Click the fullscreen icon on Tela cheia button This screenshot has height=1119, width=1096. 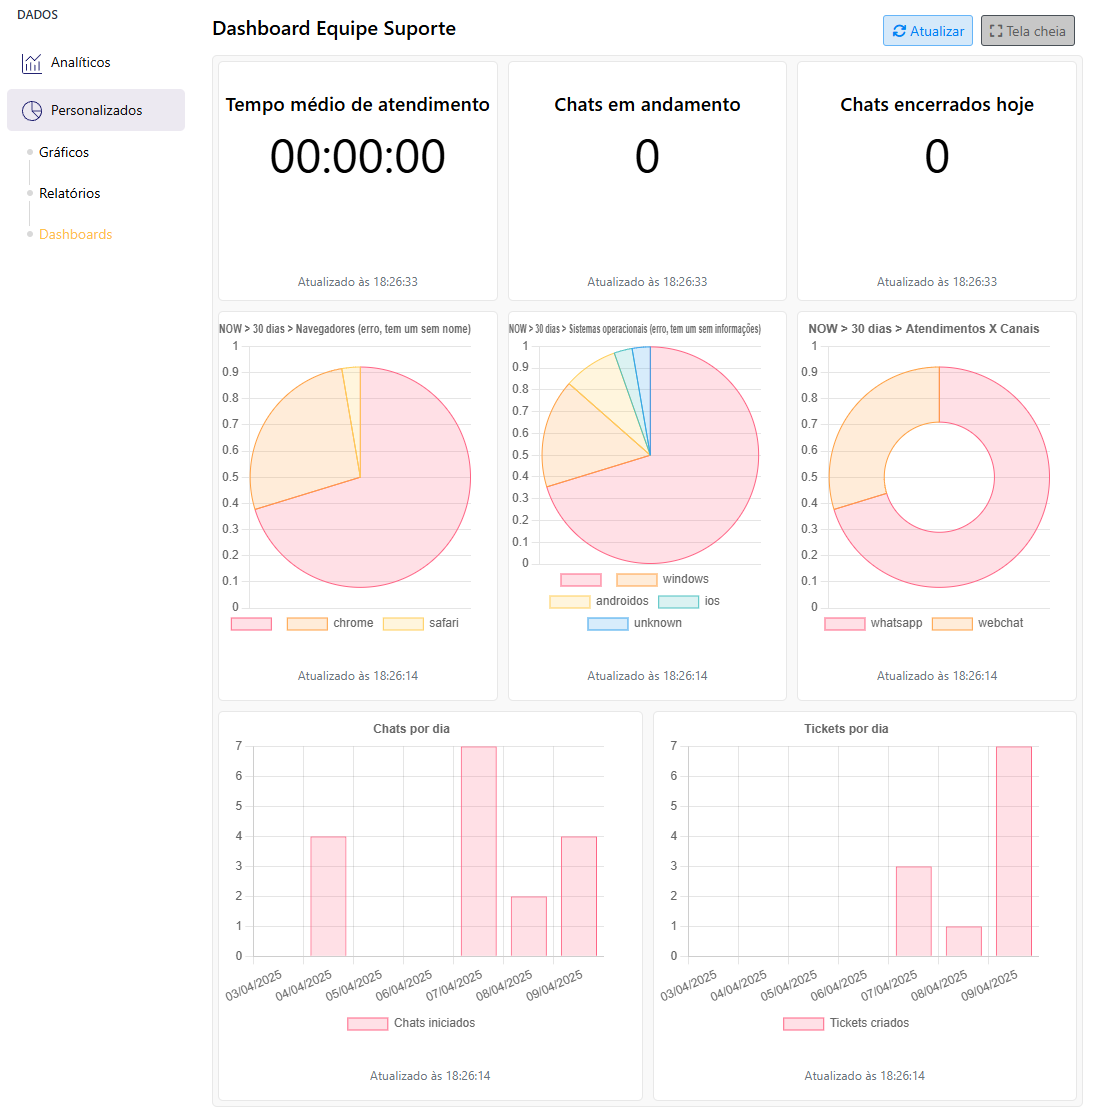pos(997,31)
